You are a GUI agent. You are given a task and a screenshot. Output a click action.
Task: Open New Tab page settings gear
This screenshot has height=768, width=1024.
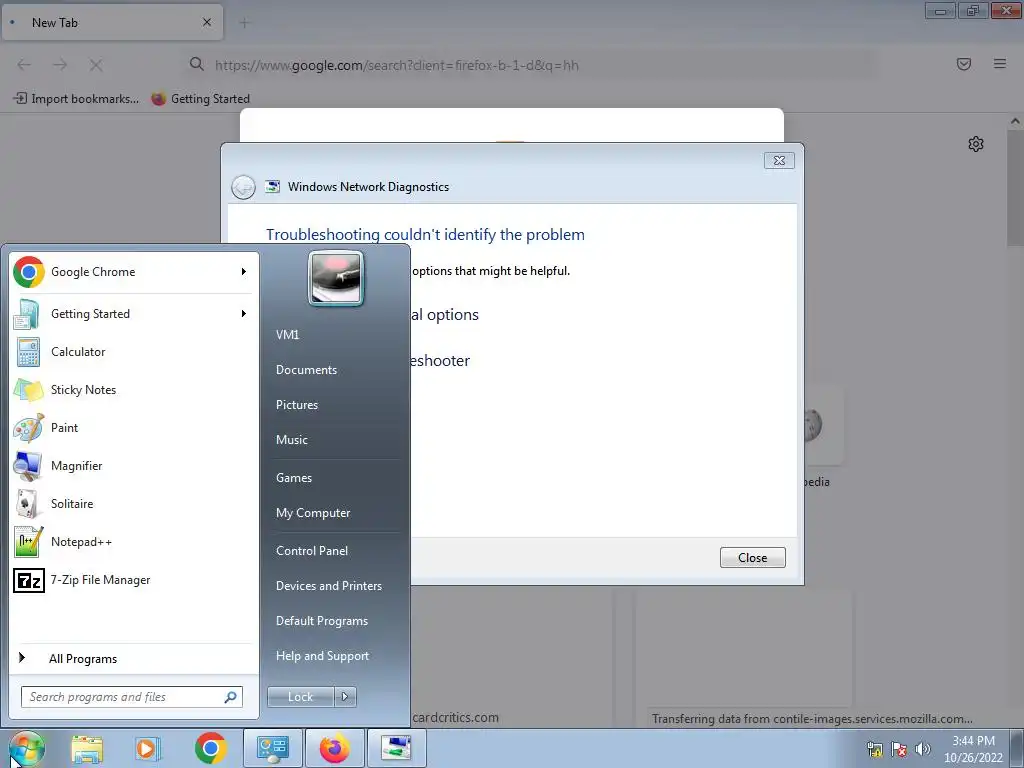pos(976,144)
